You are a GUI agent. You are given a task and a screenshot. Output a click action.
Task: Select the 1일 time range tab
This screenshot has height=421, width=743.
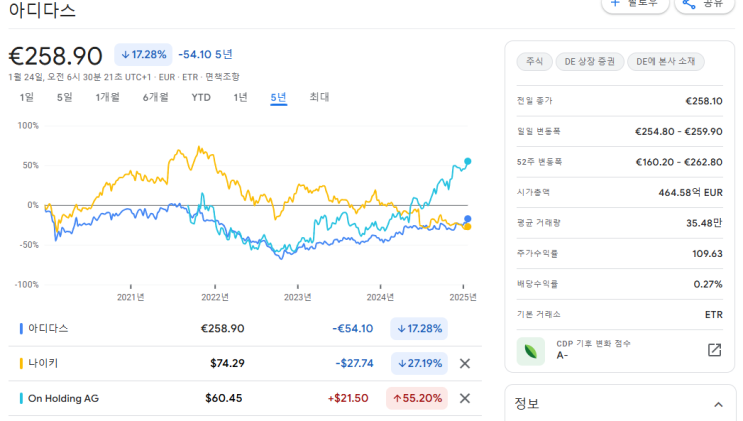coord(27,97)
